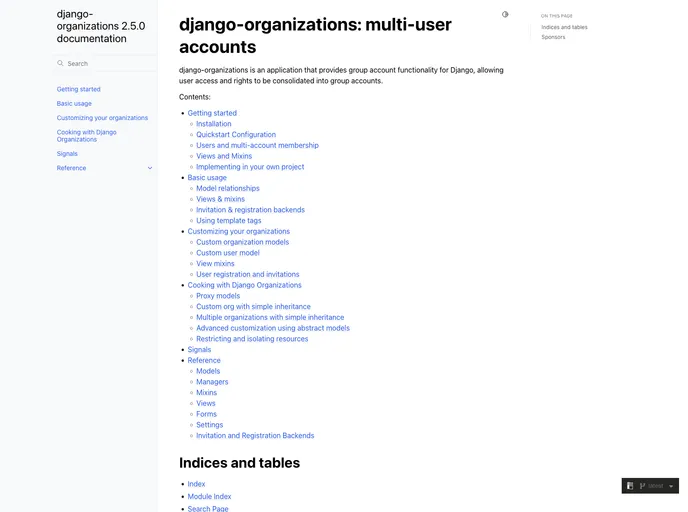The height and width of the screenshot is (512, 688).
Task: Open Advanced customization using abstract models link
Action: coord(273,328)
